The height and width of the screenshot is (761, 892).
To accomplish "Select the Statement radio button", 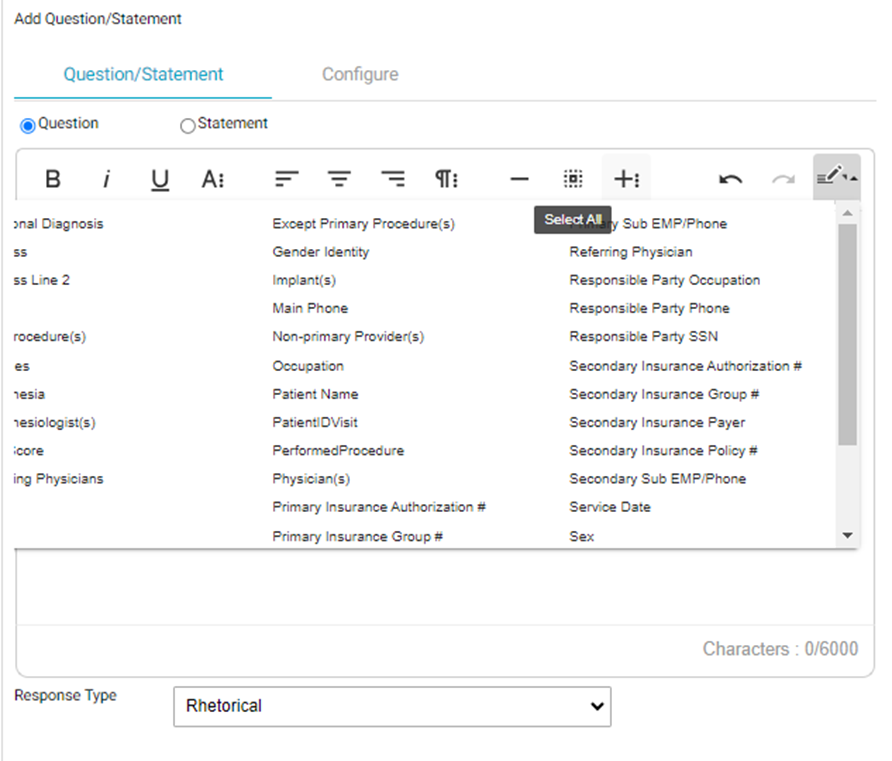I will click(x=187, y=126).
